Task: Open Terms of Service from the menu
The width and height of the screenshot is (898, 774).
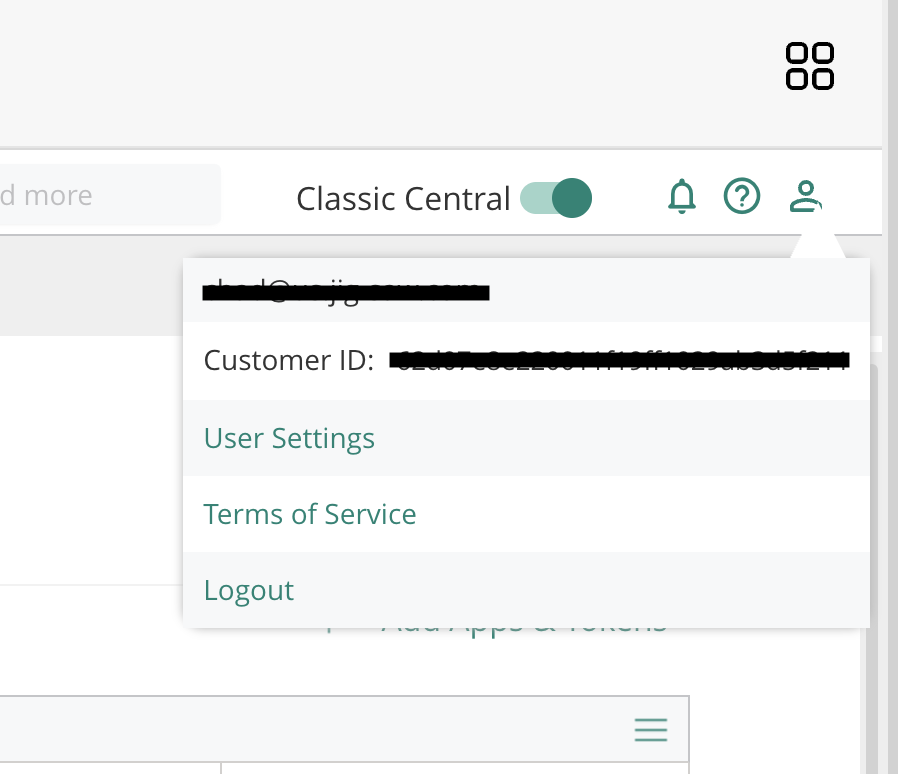Action: click(x=310, y=514)
